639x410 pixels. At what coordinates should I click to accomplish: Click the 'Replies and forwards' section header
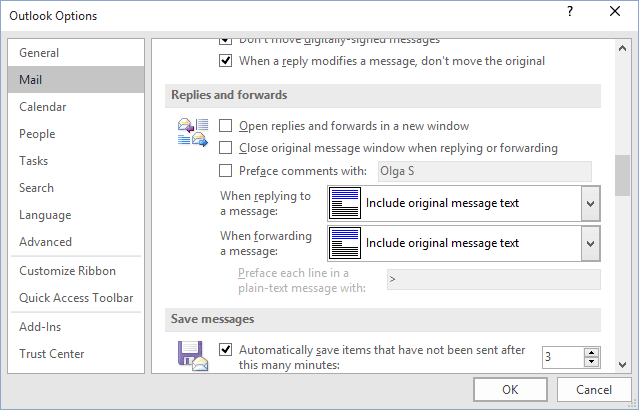[x=383, y=95]
